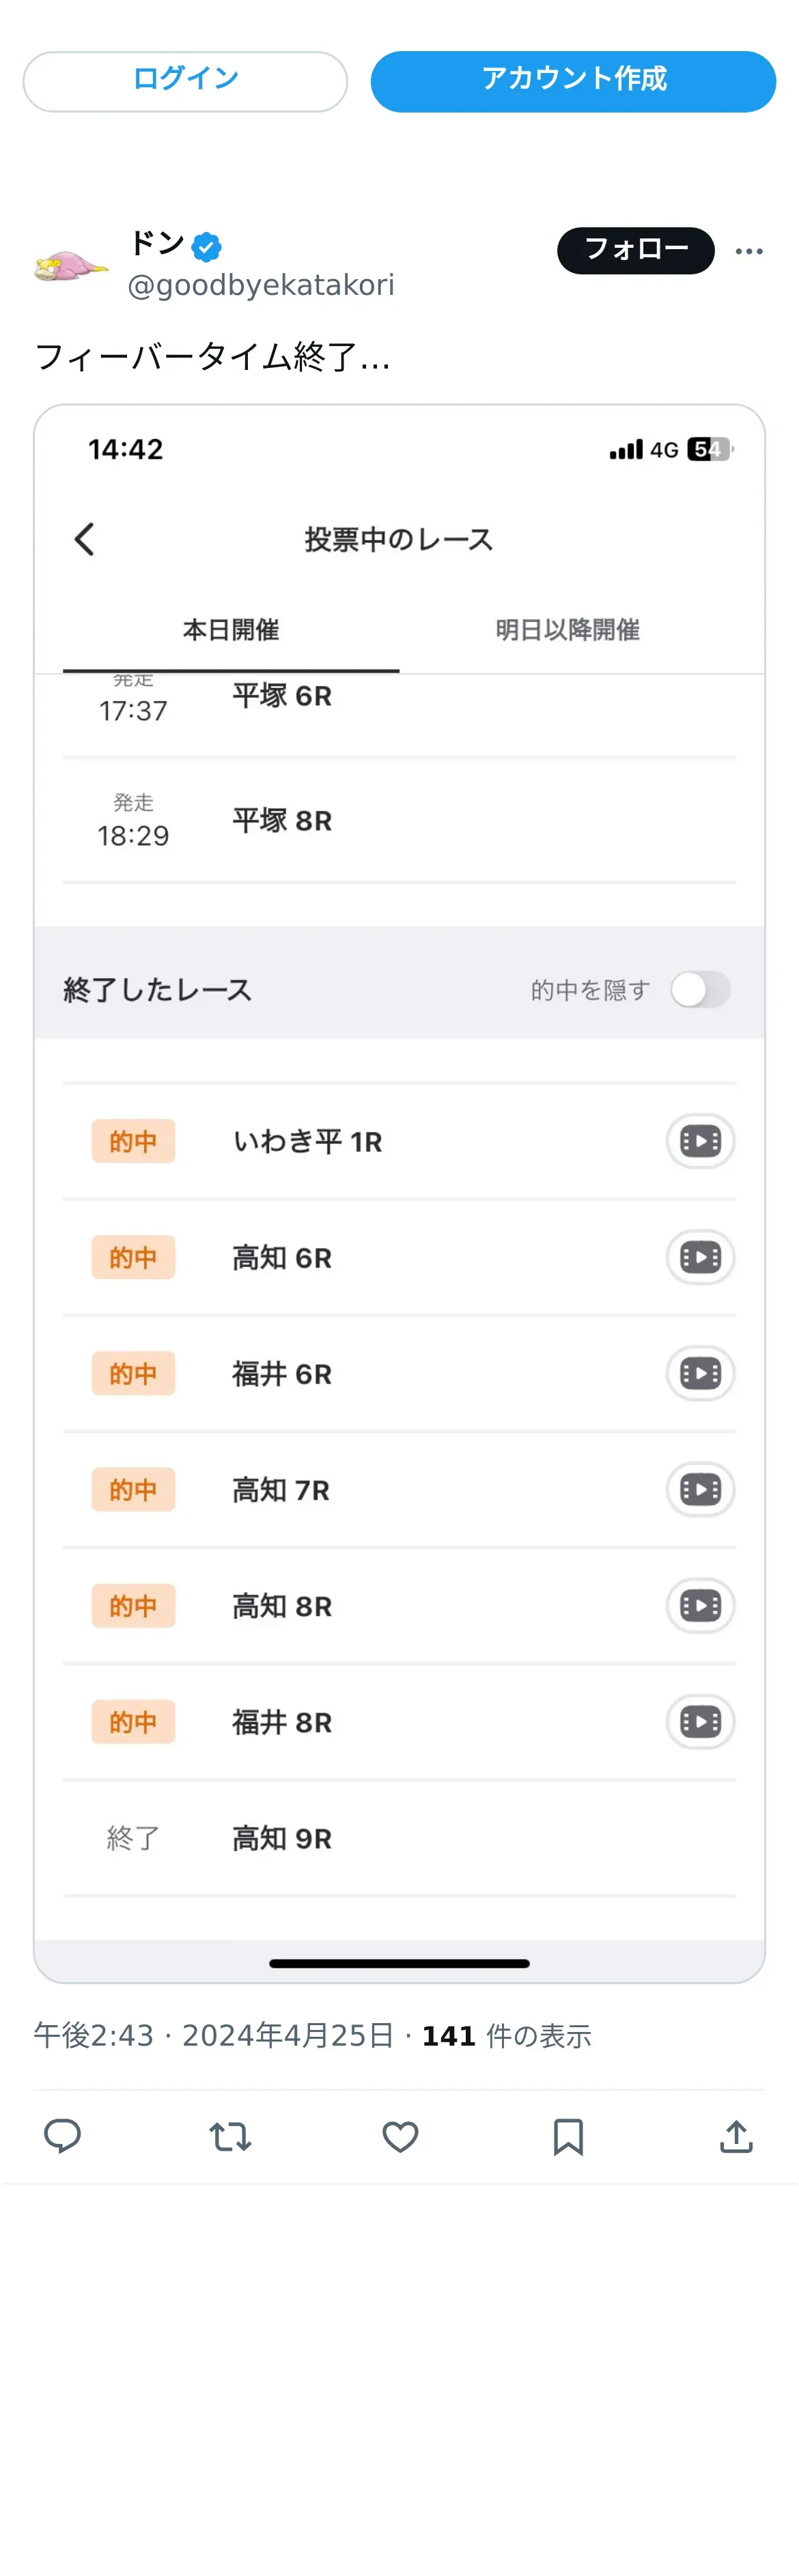Play the 高知 7R race video
Image resolution: width=799 pixels, height=2576 pixels.
700,1489
